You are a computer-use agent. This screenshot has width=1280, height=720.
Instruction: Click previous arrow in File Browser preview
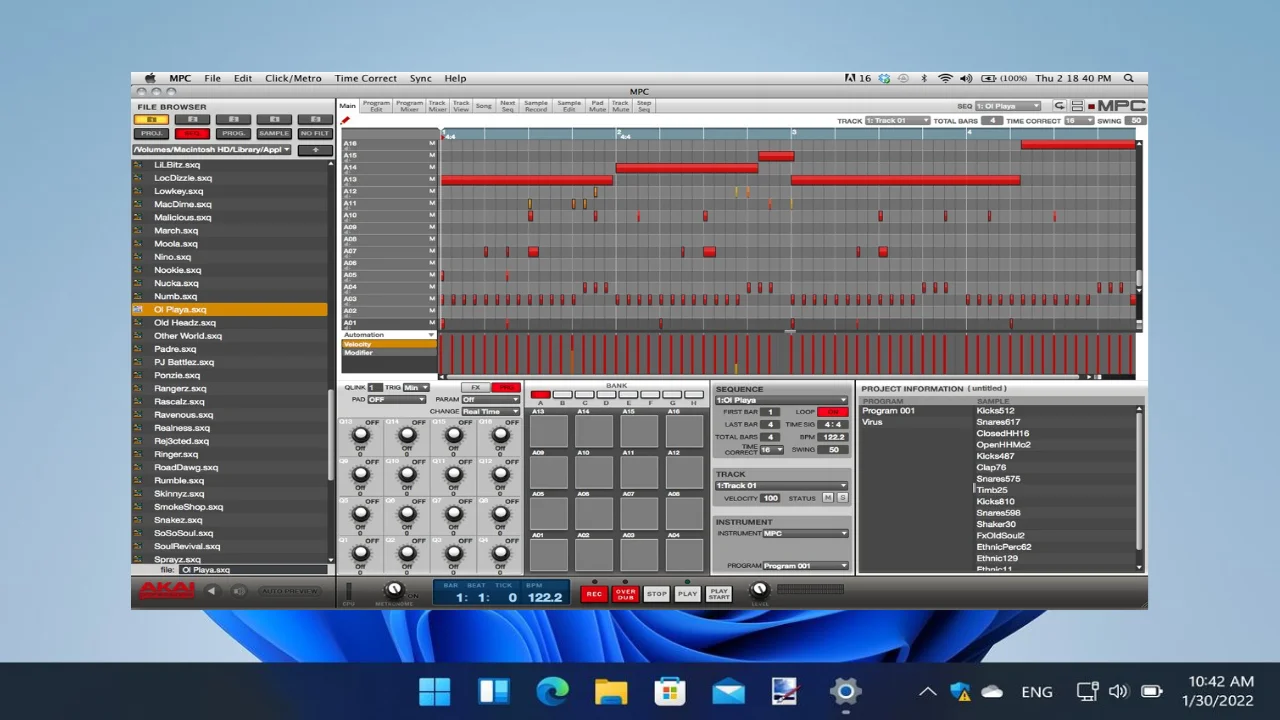point(212,591)
